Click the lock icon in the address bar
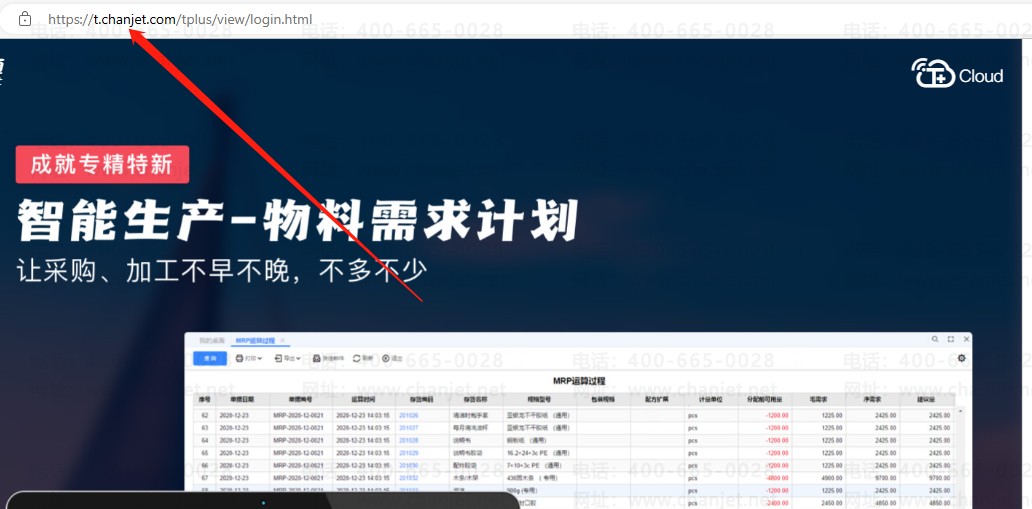Viewport: 1032px width, 509px height. [24, 19]
